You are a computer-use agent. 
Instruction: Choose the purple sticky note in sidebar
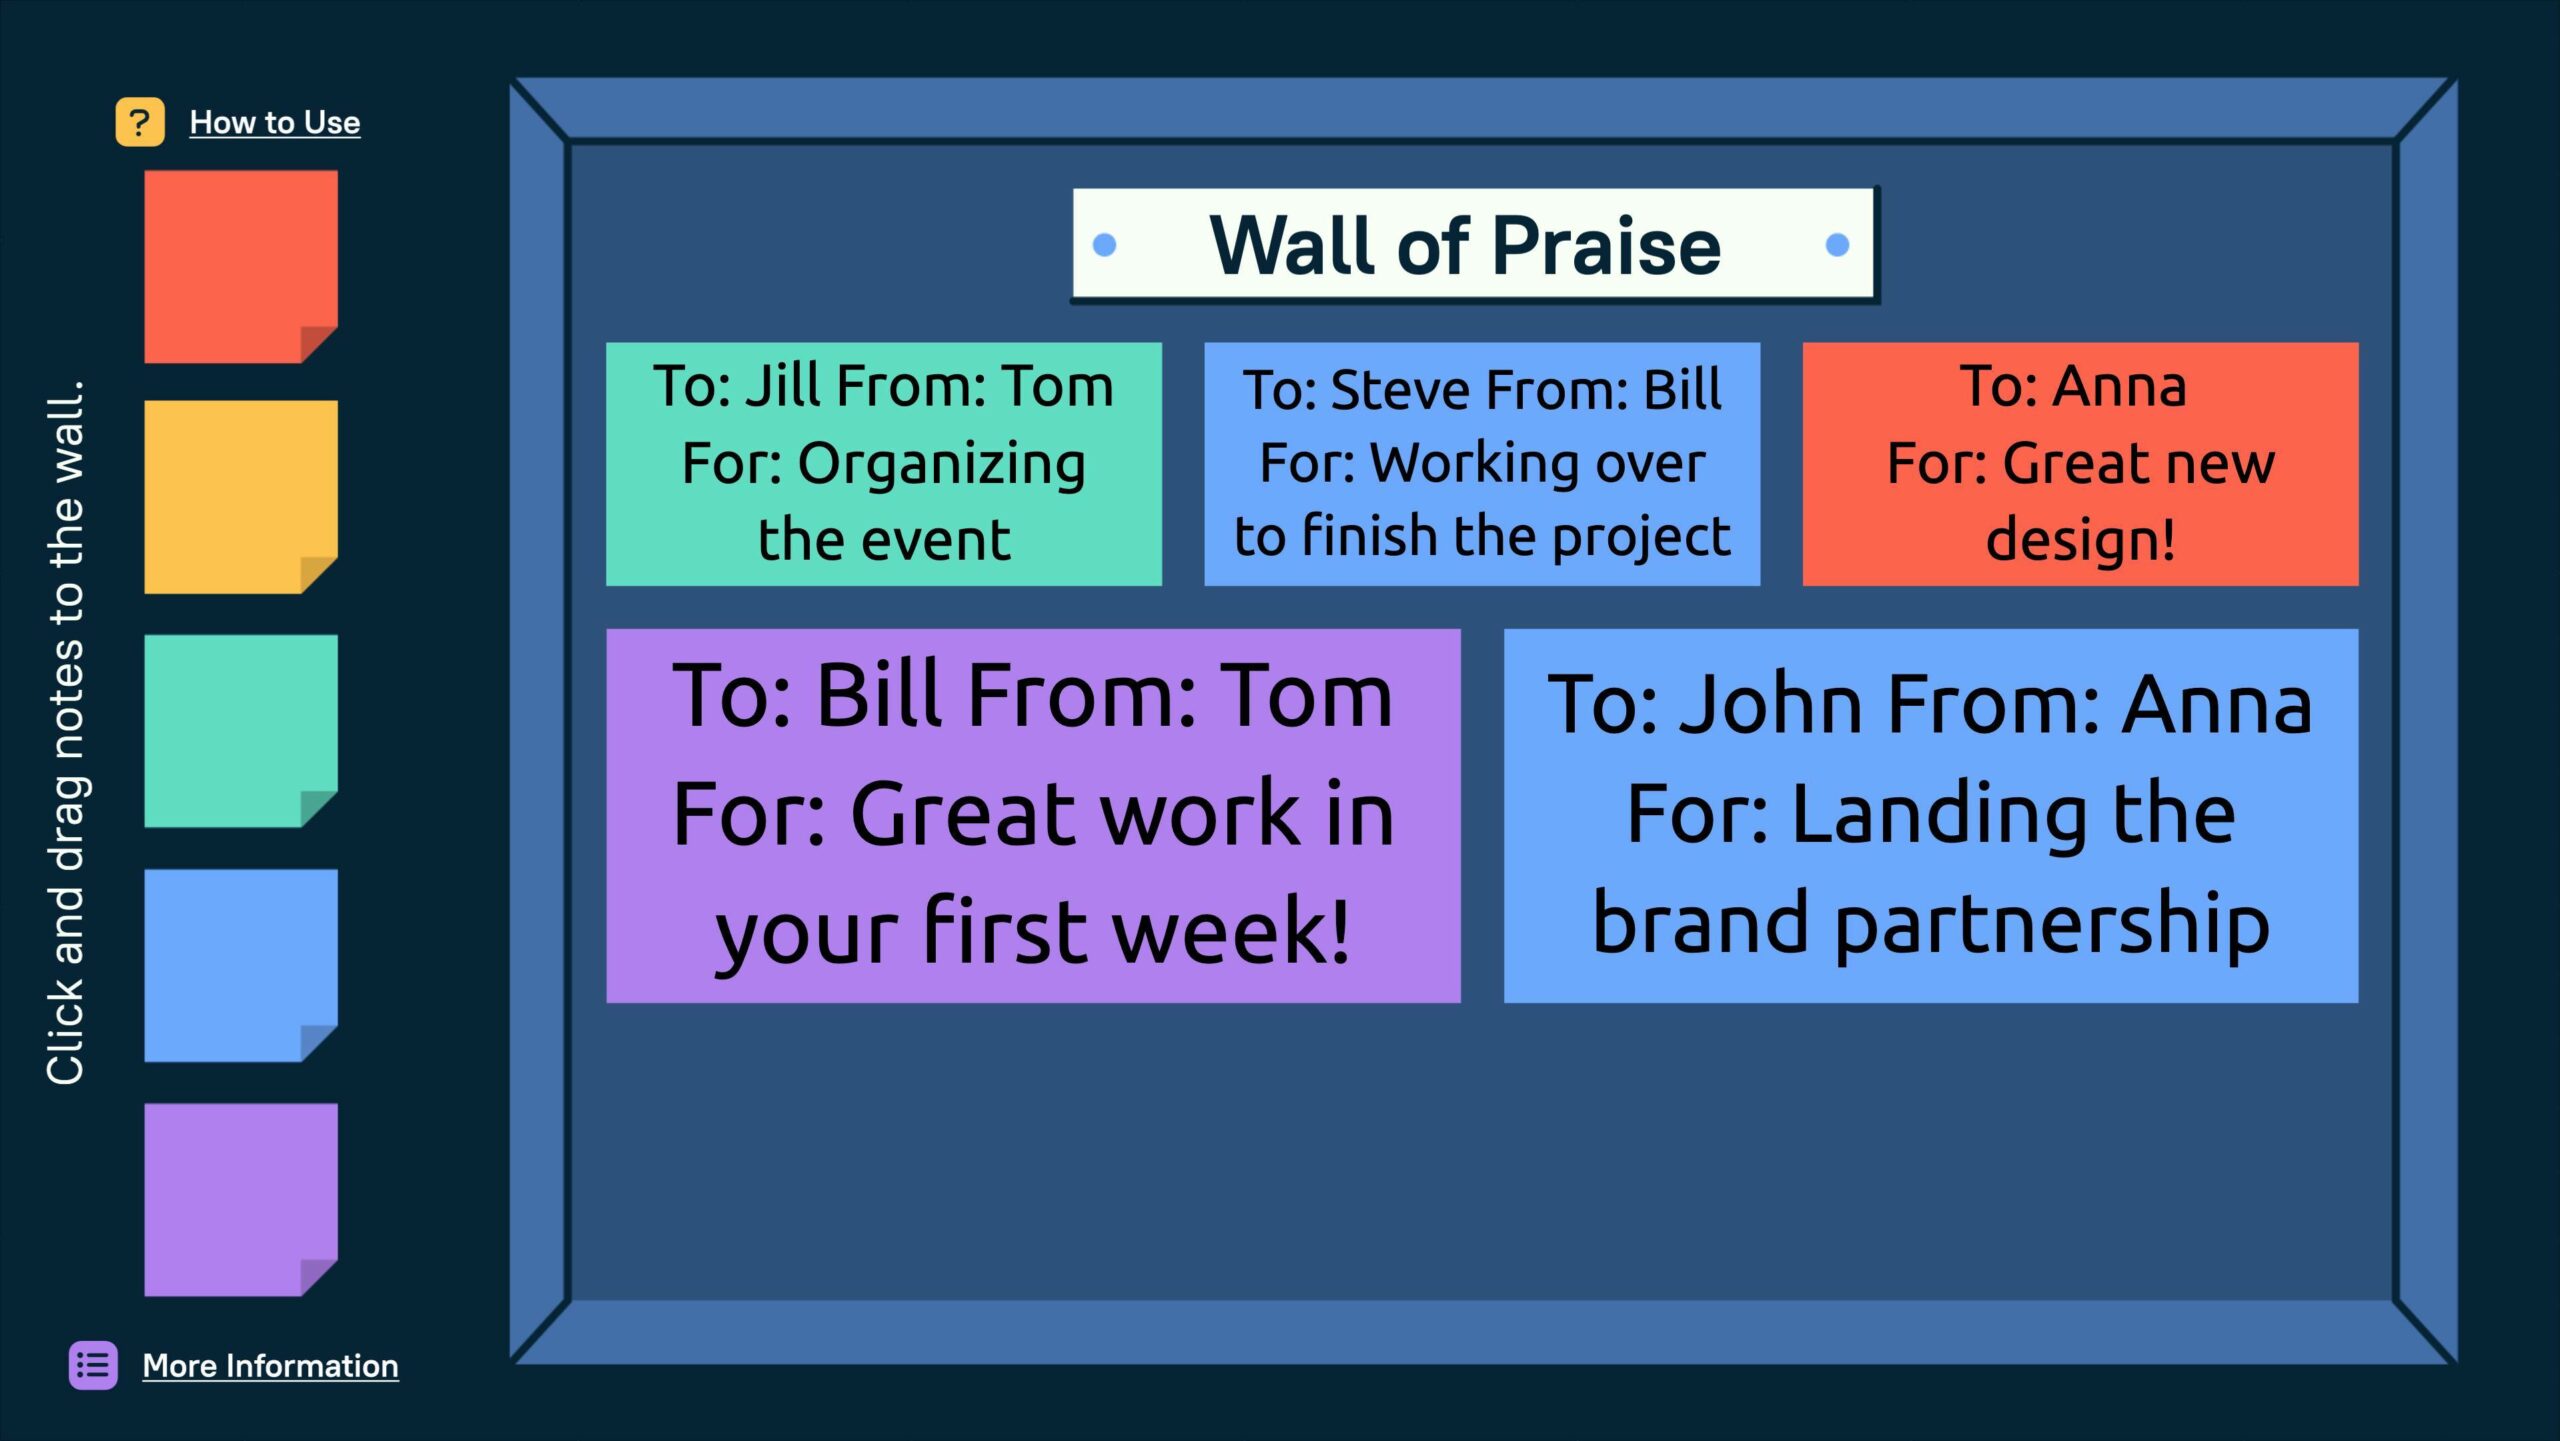240,1198
